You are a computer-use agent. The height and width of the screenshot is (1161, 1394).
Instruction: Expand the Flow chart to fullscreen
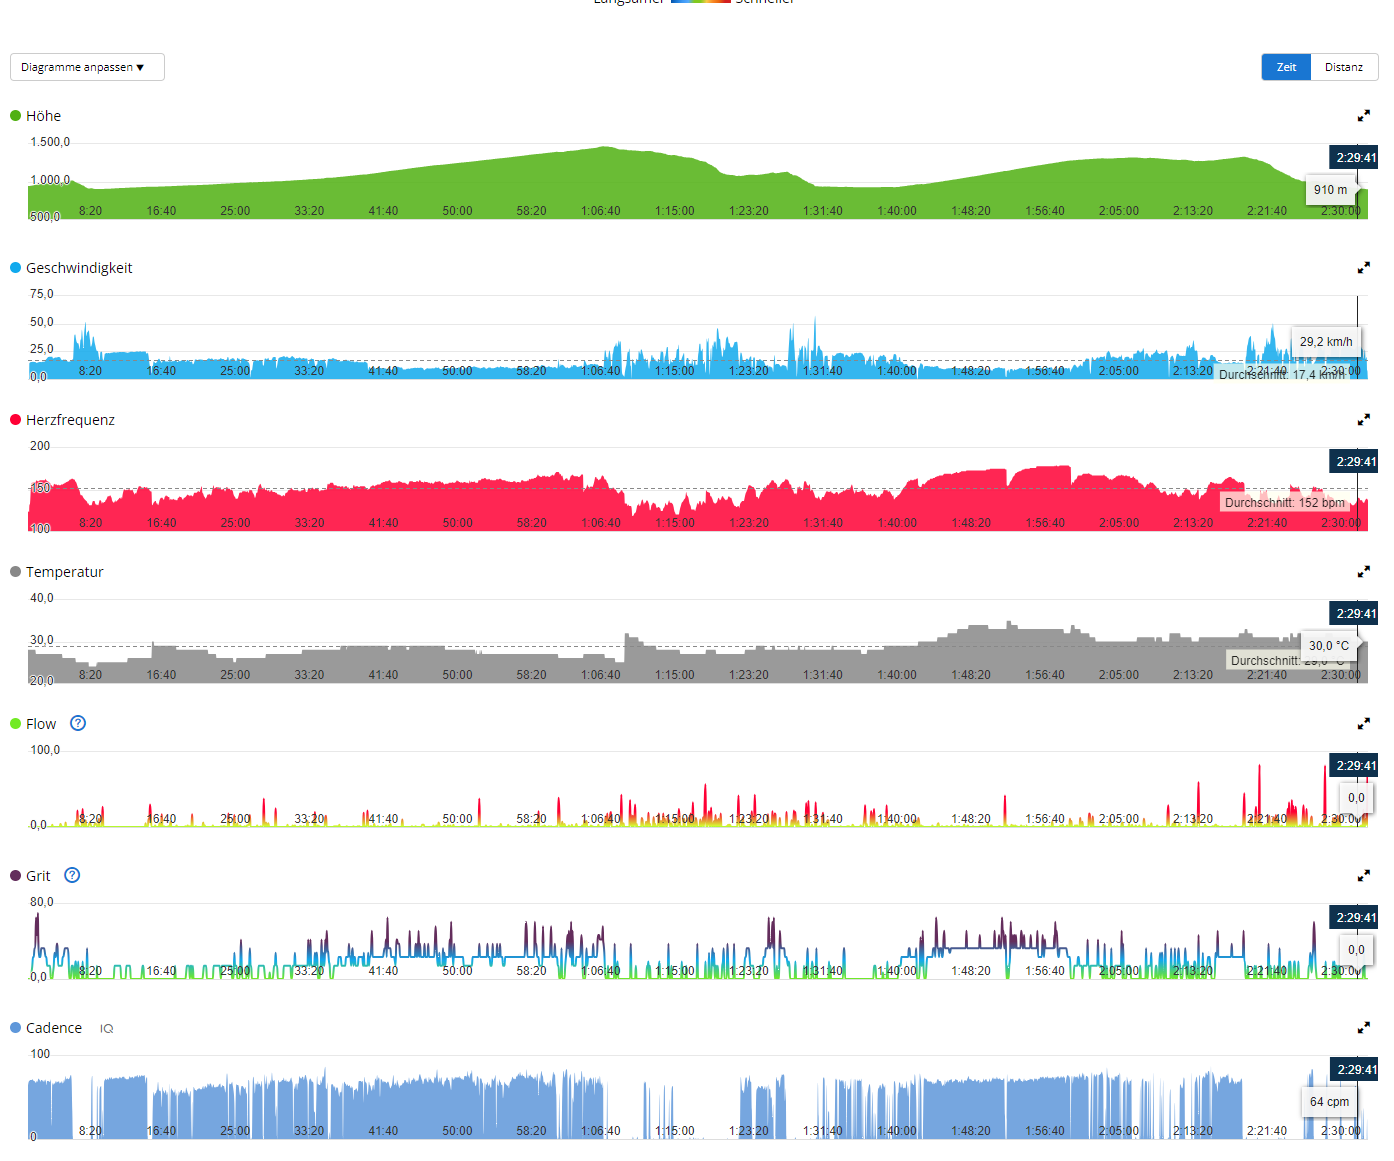[1363, 724]
